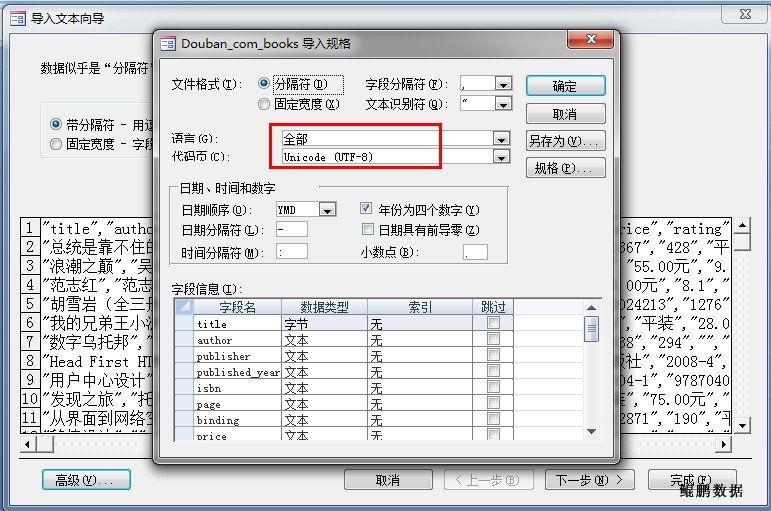771x511 pixels.
Task: Select the published_year field name cell
Action: point(237,372)
